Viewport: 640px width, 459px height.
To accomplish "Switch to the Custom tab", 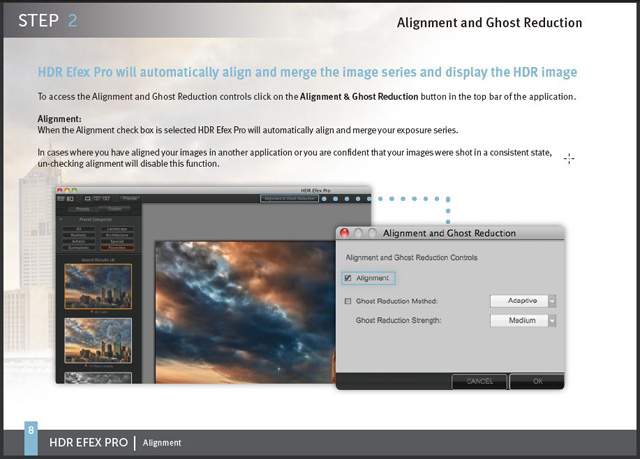I will click(115, 209).
